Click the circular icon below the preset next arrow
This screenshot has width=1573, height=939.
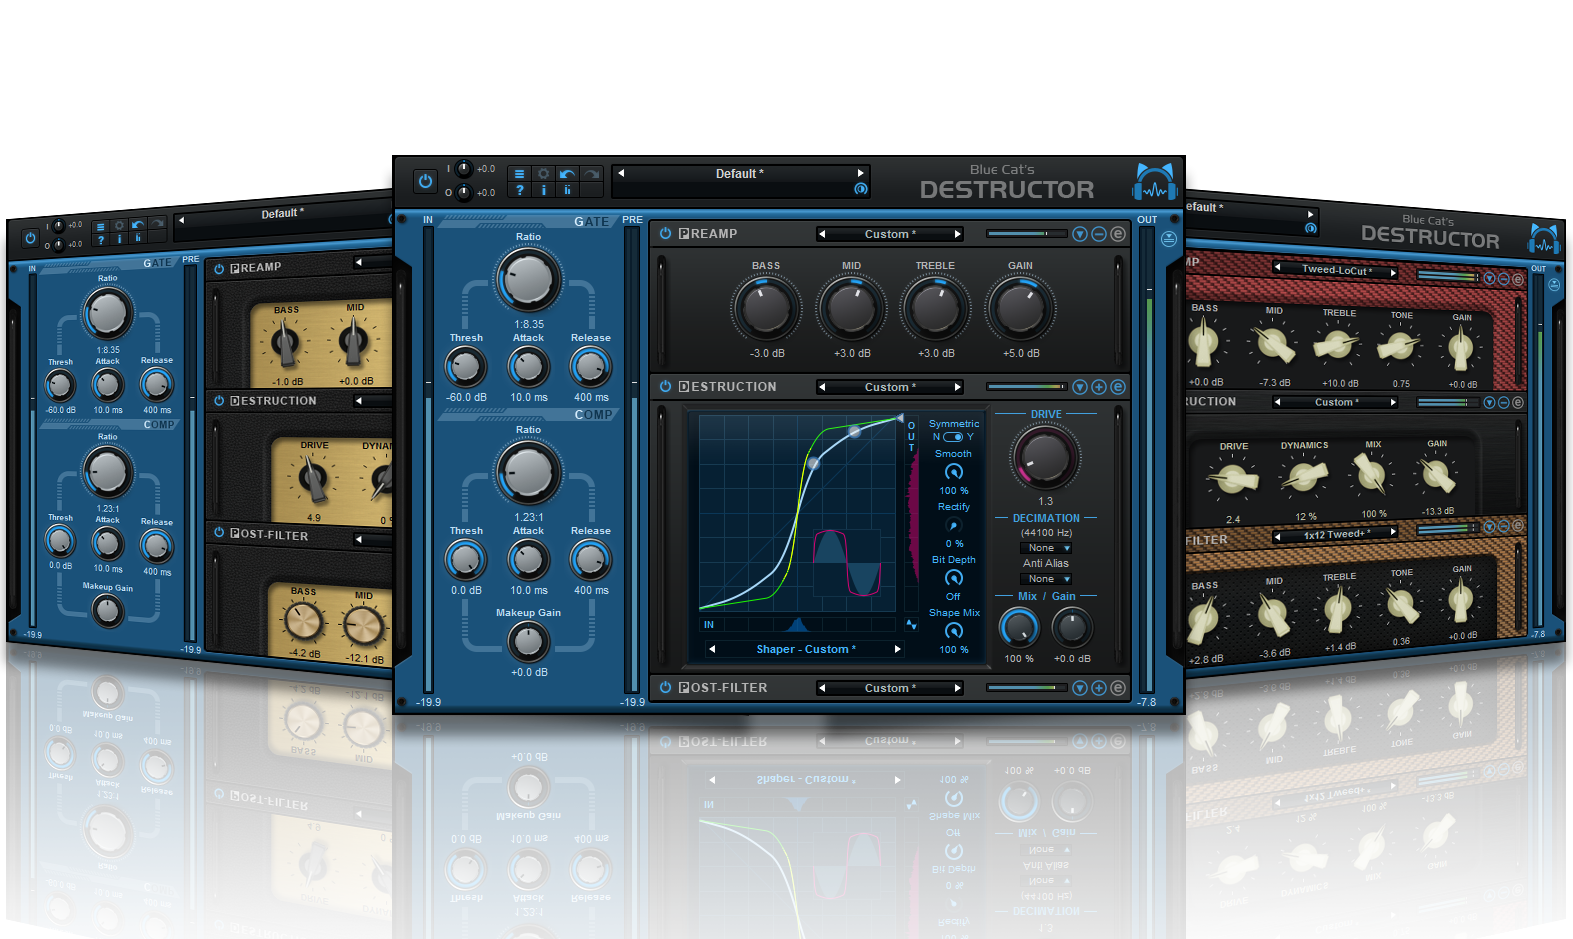pos(860,188)
